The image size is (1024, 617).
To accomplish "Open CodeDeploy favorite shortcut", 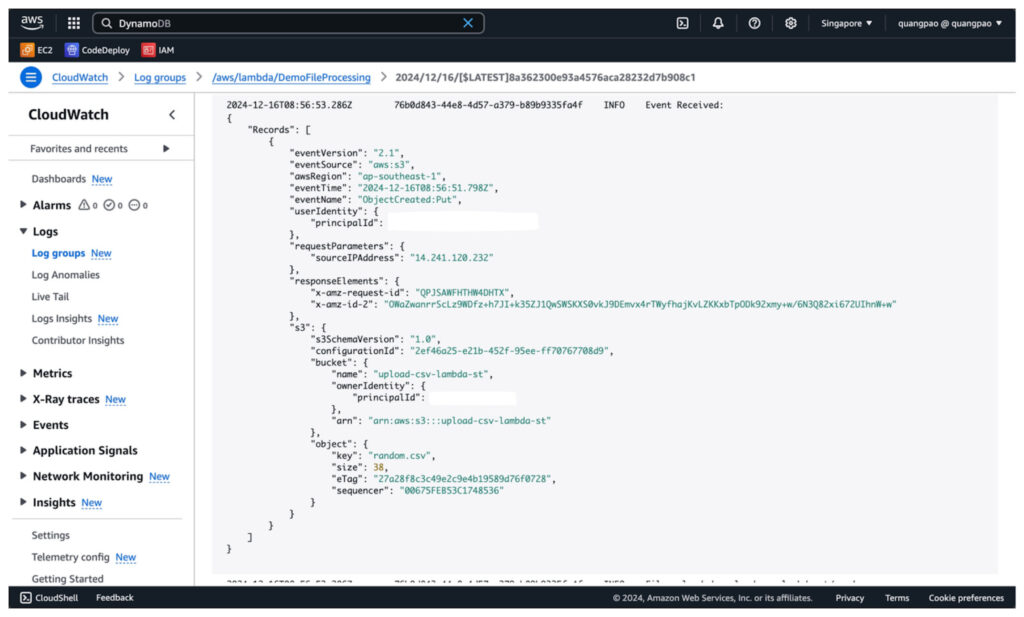I will [x=97, y=50].
